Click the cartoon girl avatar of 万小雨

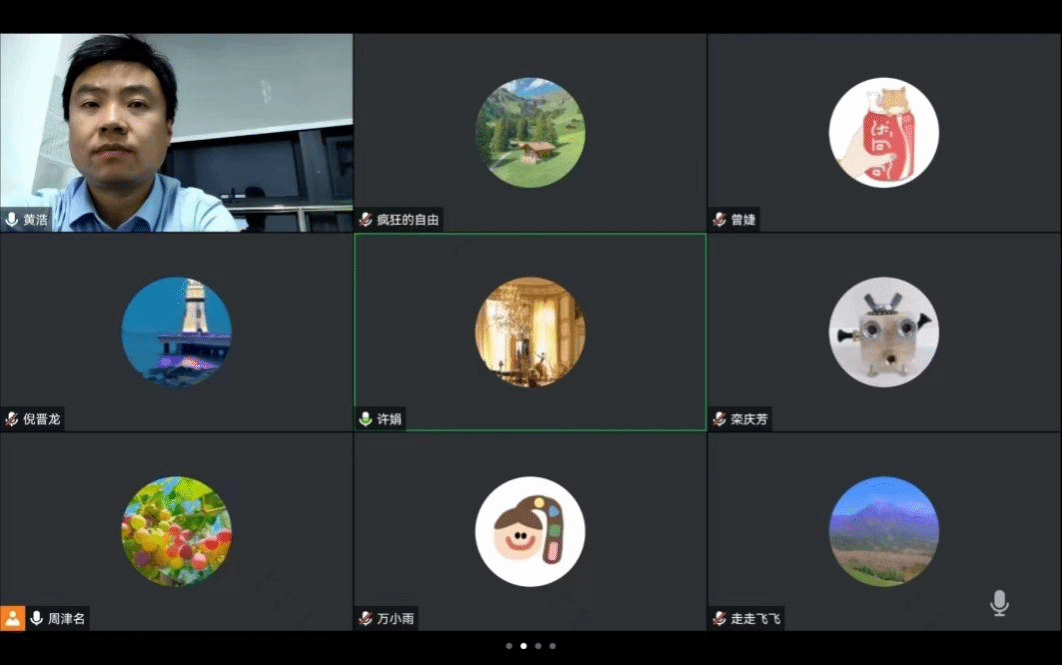pyautogui.click(x=530, y=531)
